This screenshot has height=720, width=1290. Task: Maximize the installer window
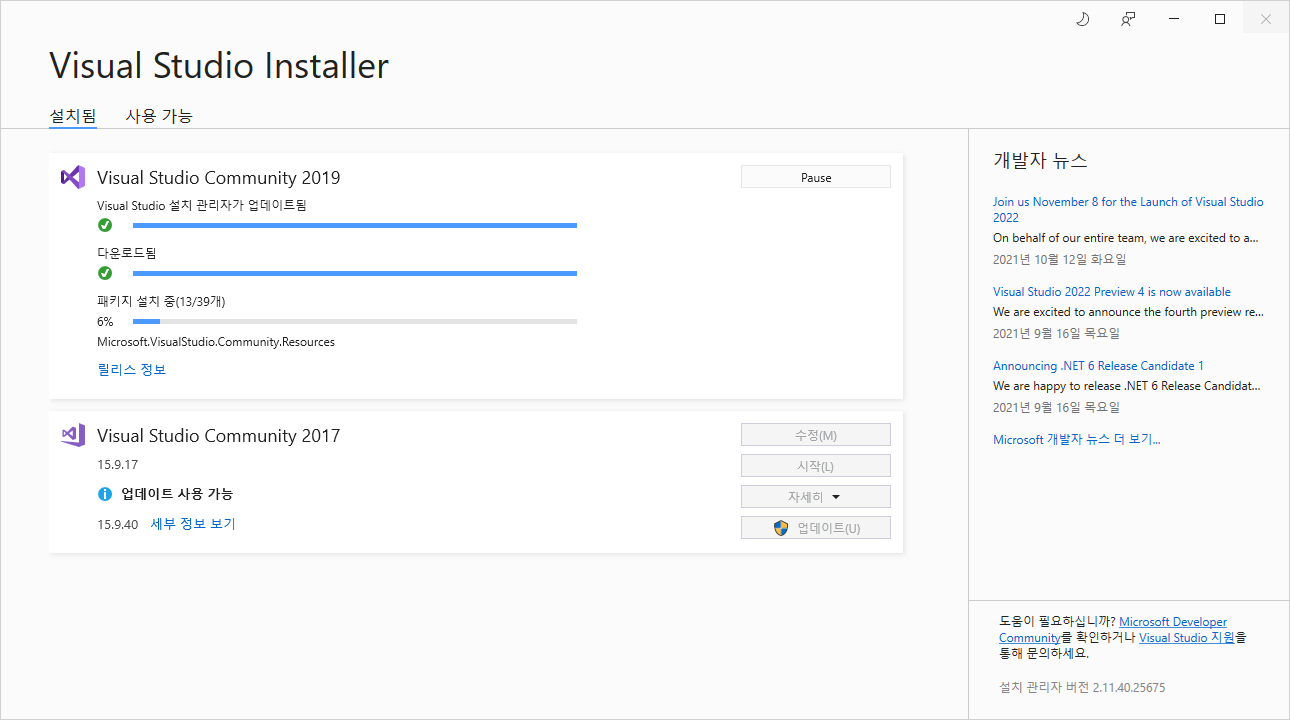[1220, 19]
